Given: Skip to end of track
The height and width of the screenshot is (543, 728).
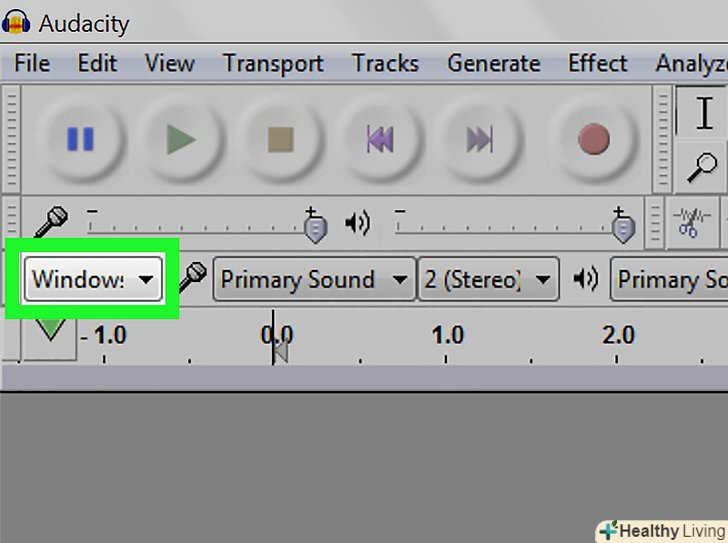Looking at the screenshot, I should coord(480,139).
